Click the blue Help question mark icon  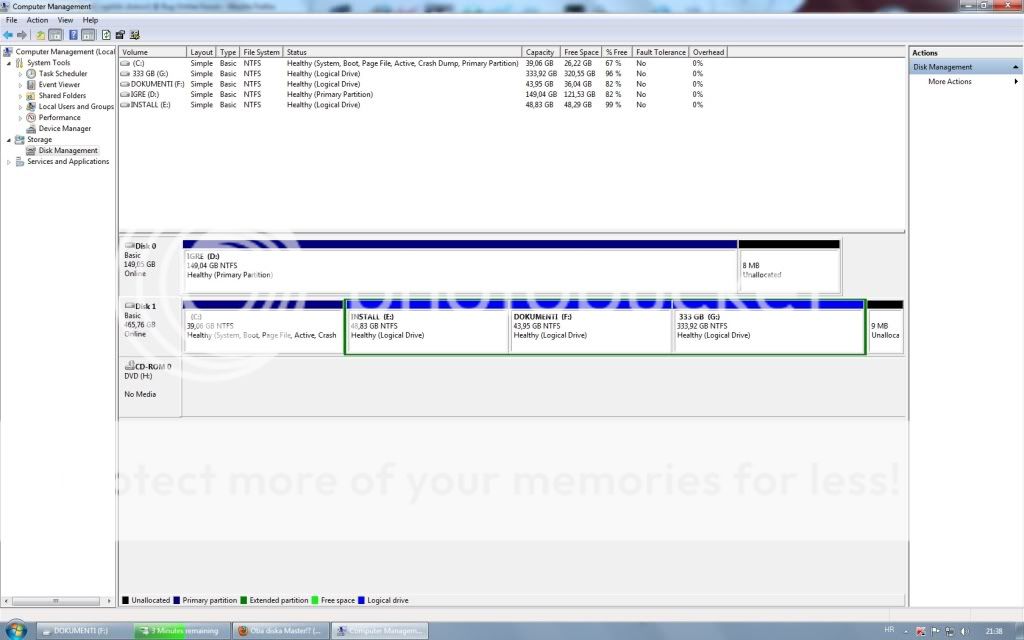tap(74, 35)
